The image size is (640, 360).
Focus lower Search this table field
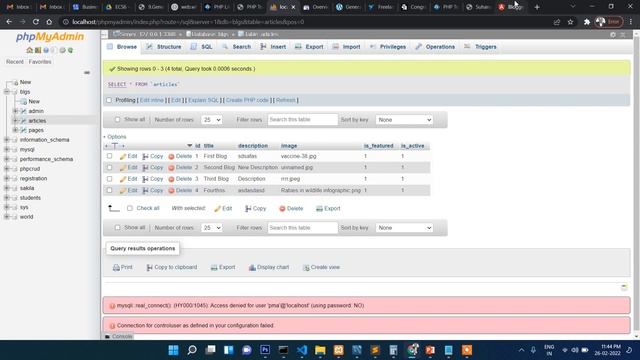tap(303, 228)
